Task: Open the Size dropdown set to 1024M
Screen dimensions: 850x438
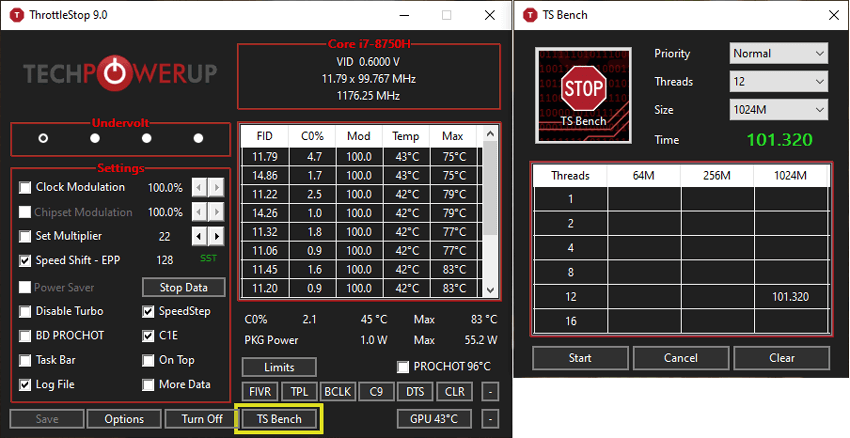Action: point(778,110)
